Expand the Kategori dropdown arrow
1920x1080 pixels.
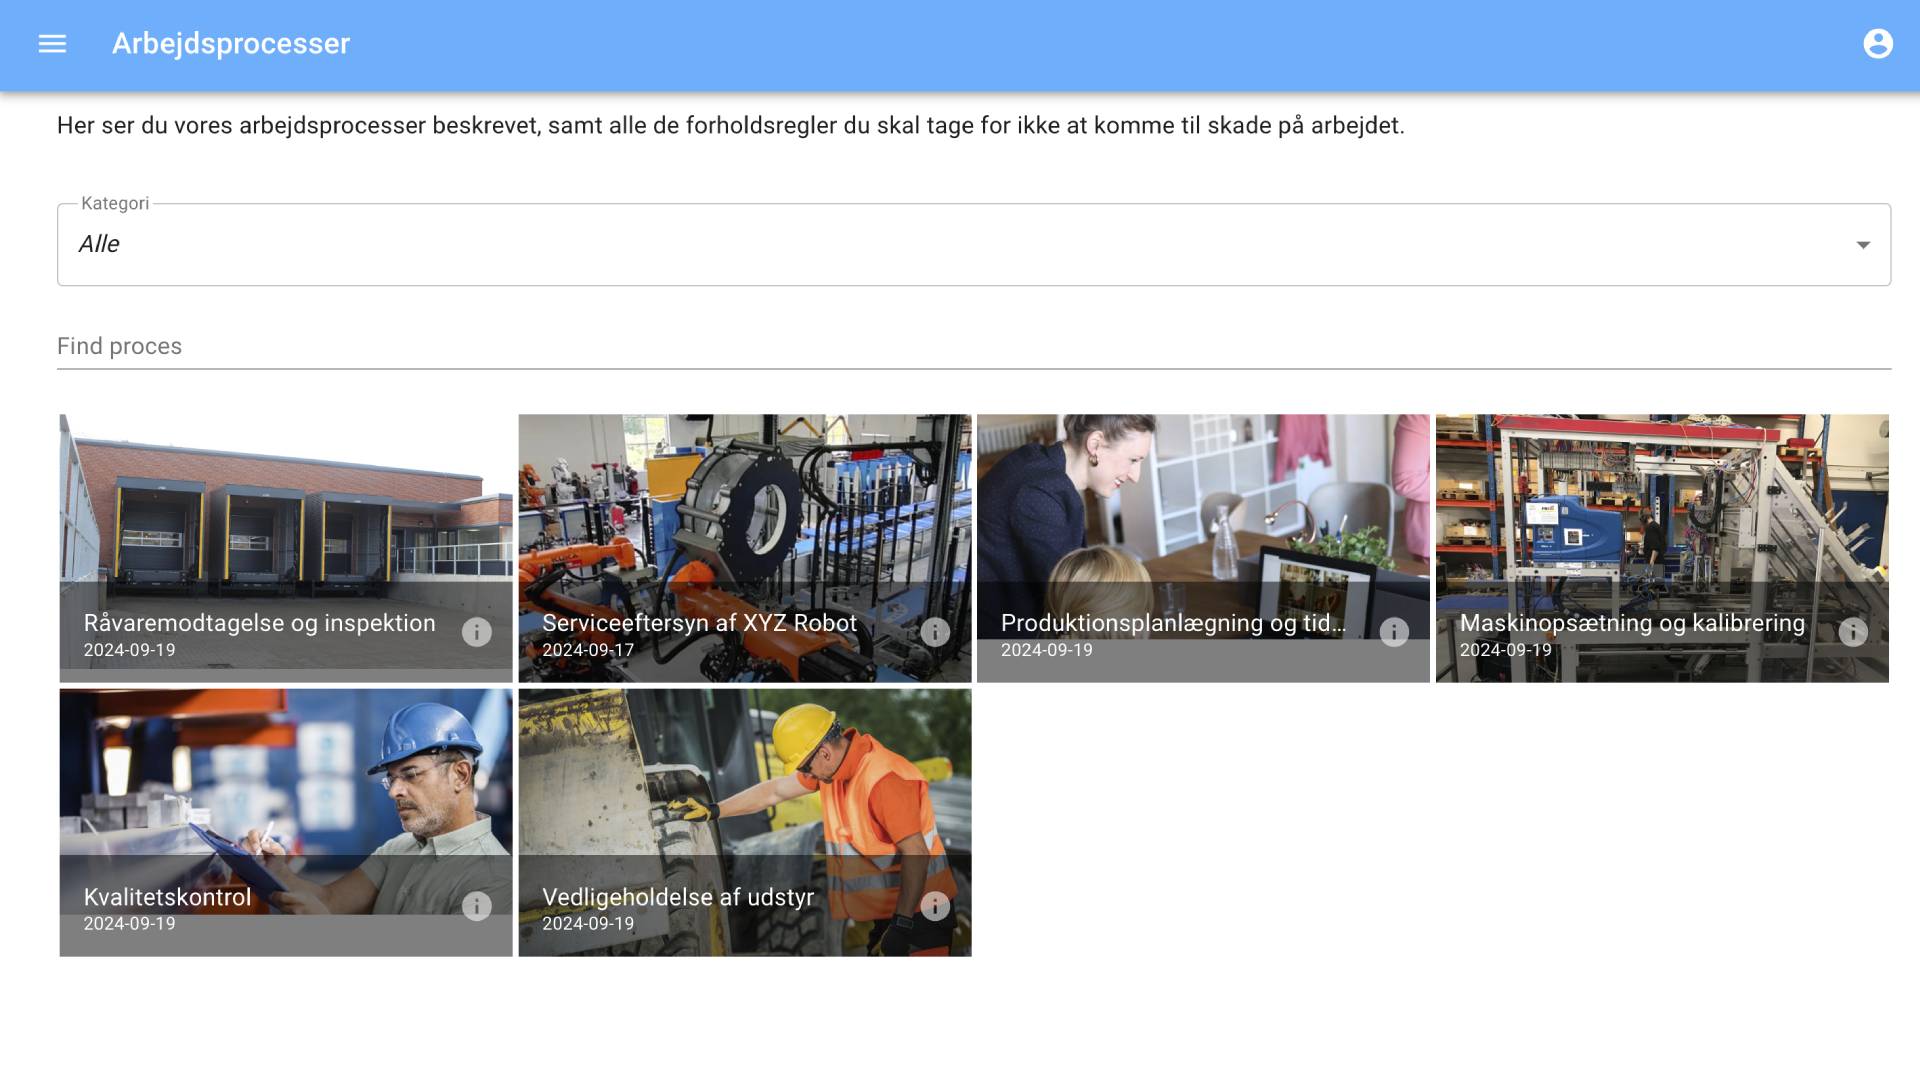point(1863,245)
